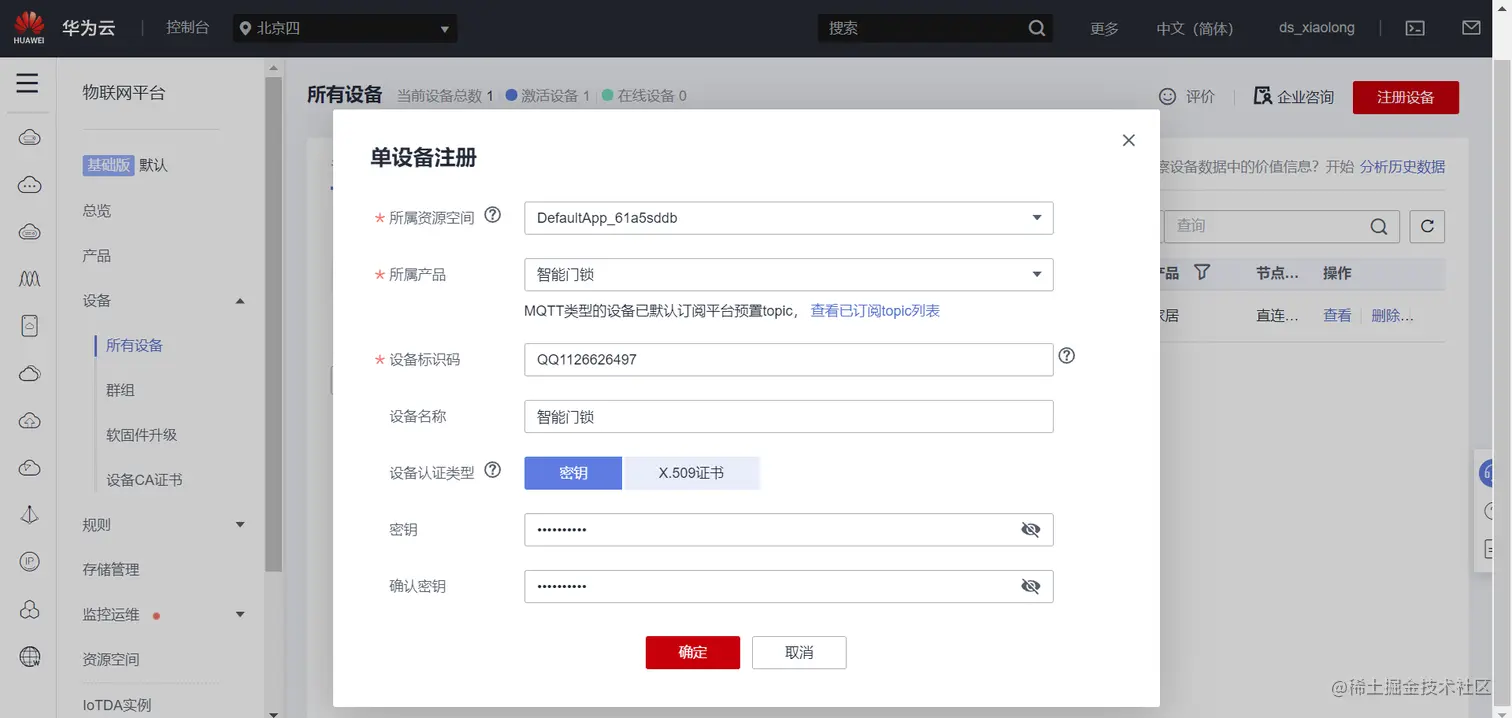Open 产品 in sidebar
The height and width of the screenshot is (718, 1512).
[97, 256]
